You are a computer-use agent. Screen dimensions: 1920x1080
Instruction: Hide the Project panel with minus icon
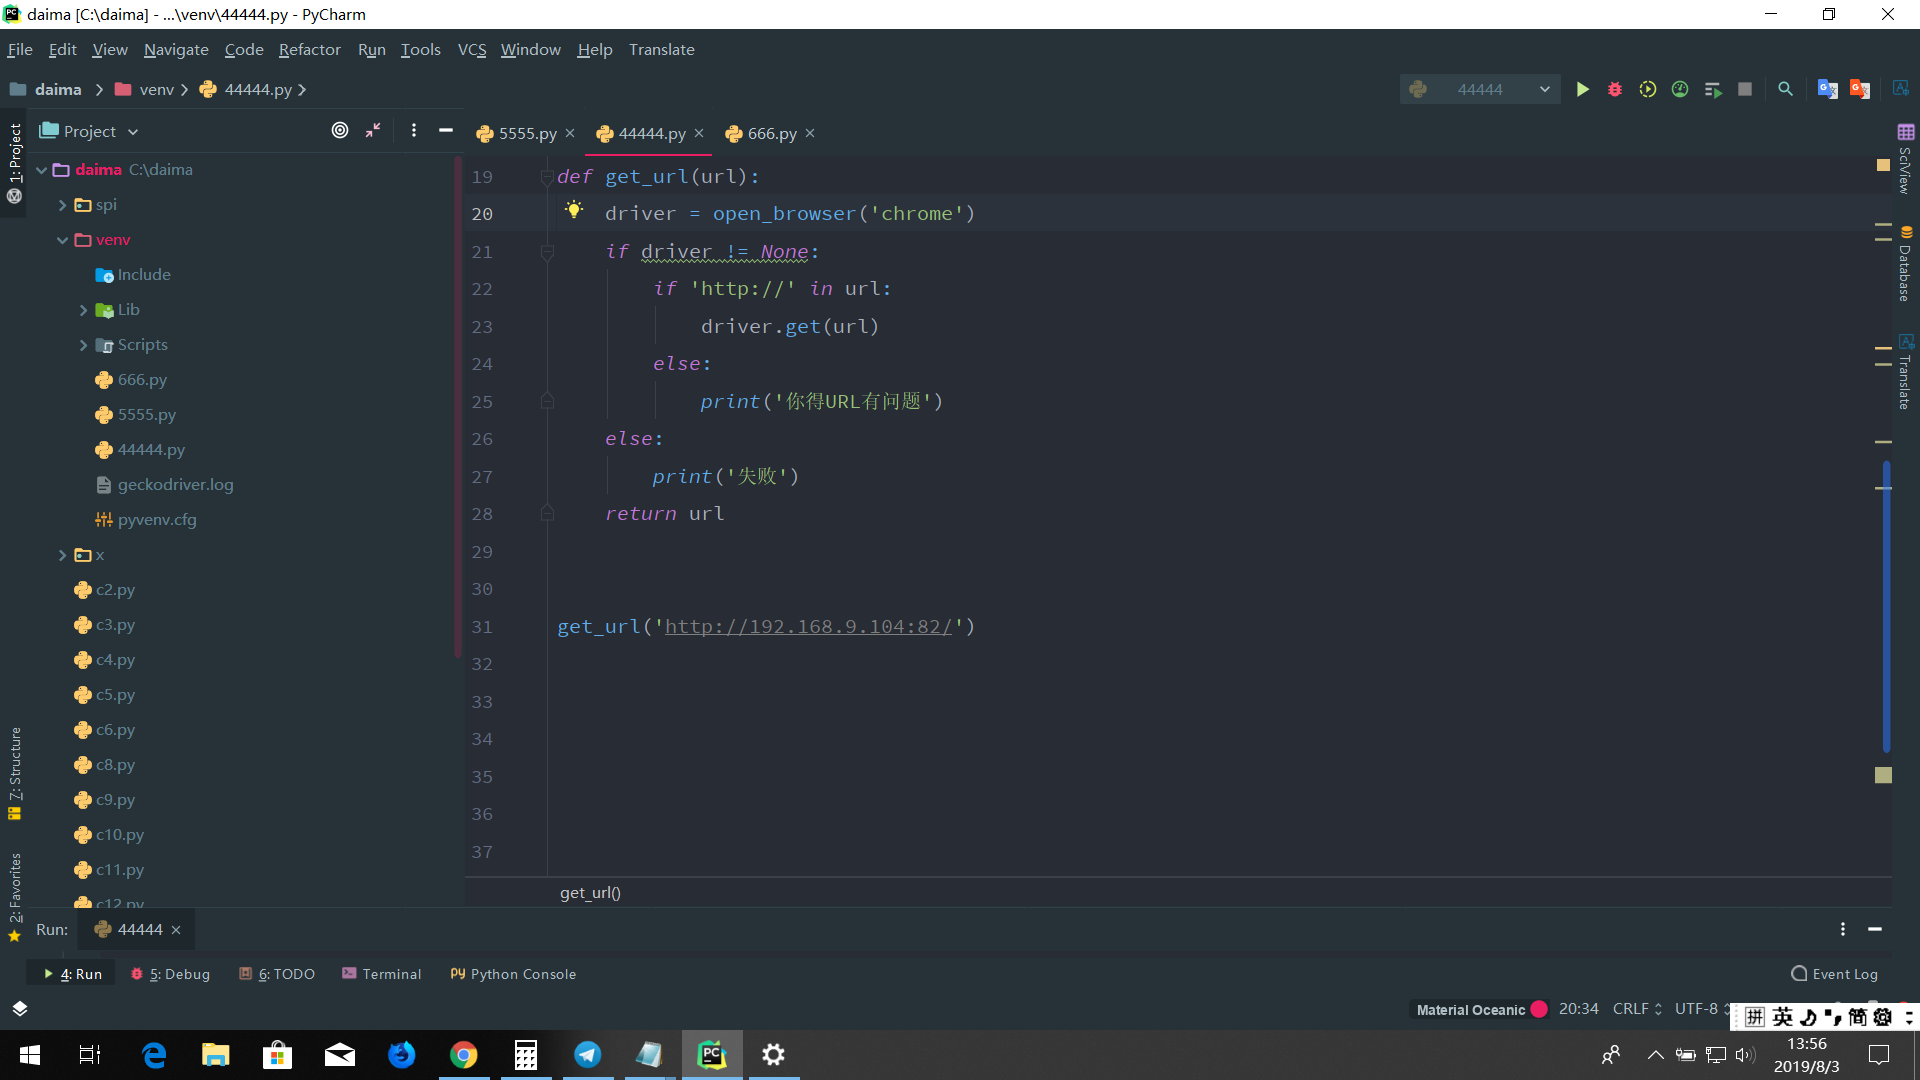446,130
